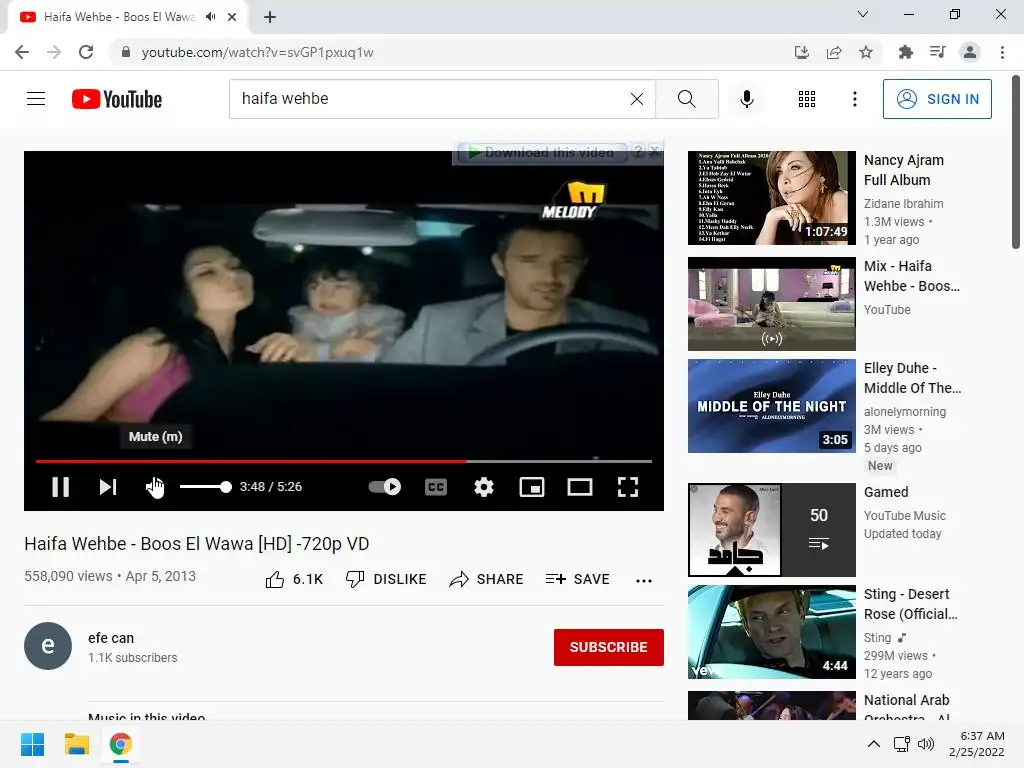Viewport: 1024px width, 768px height.
Task: Open File Explorer from the taskbar
Action: point(76,744)
